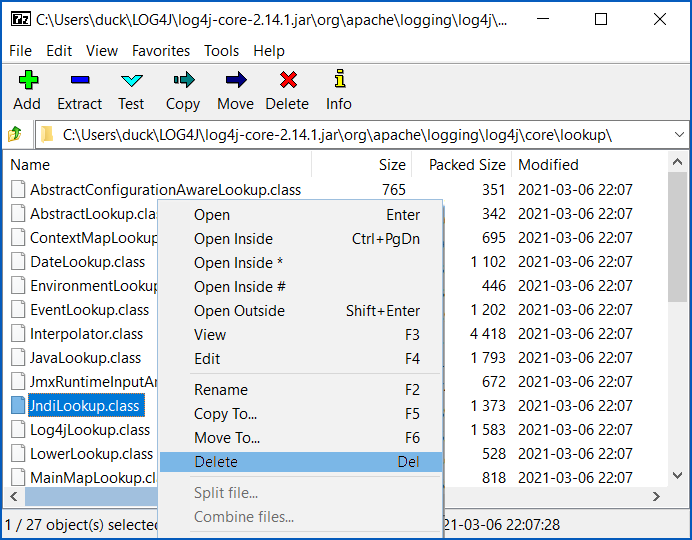Click the file icon of DateLookup.class
Image resolution: width=692 pixels, height=540 pixels.
18,261
